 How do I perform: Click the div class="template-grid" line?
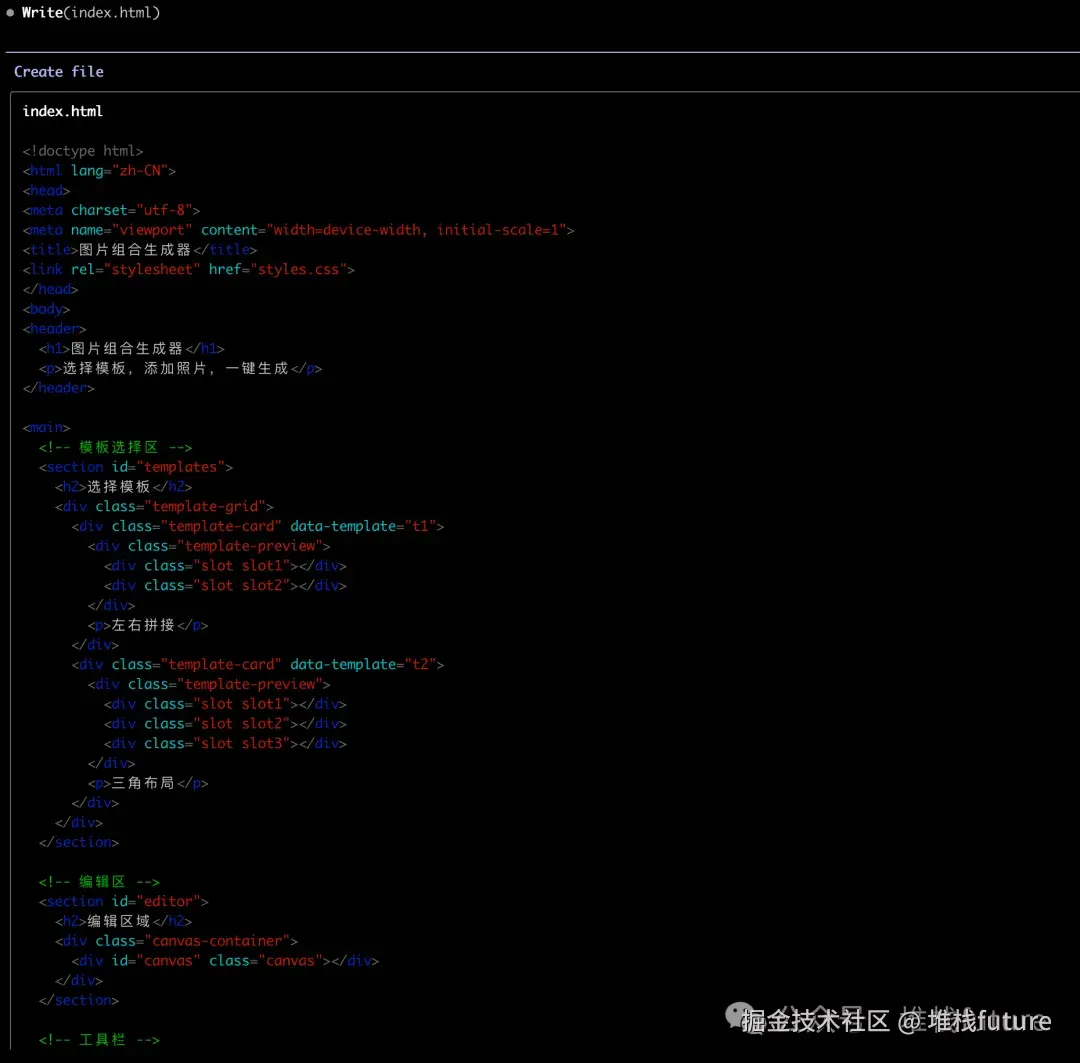[x=164, y=506]
